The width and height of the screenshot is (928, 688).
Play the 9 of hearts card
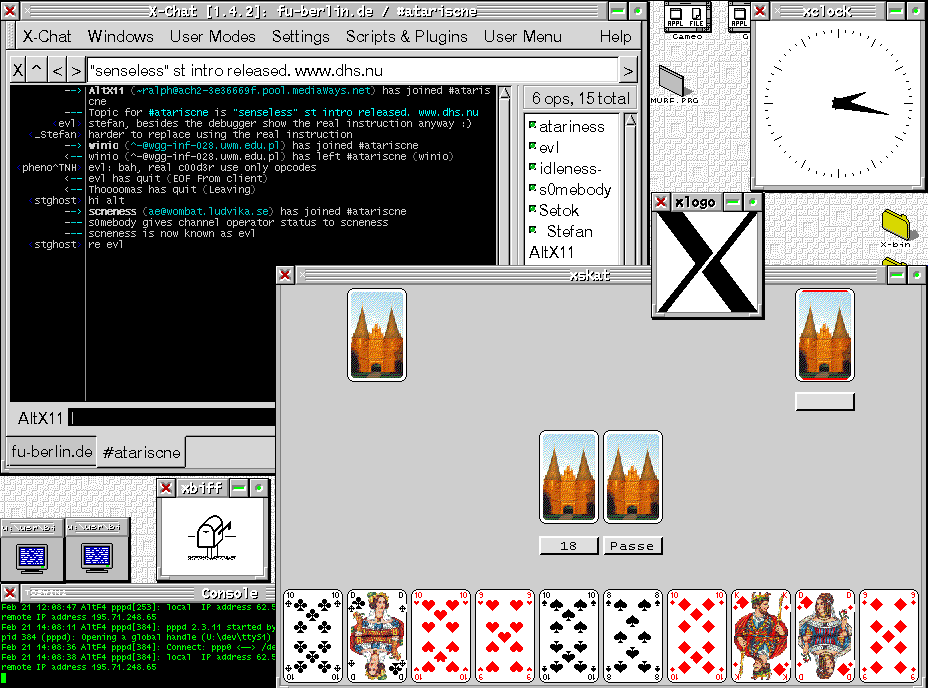(505, 636)
